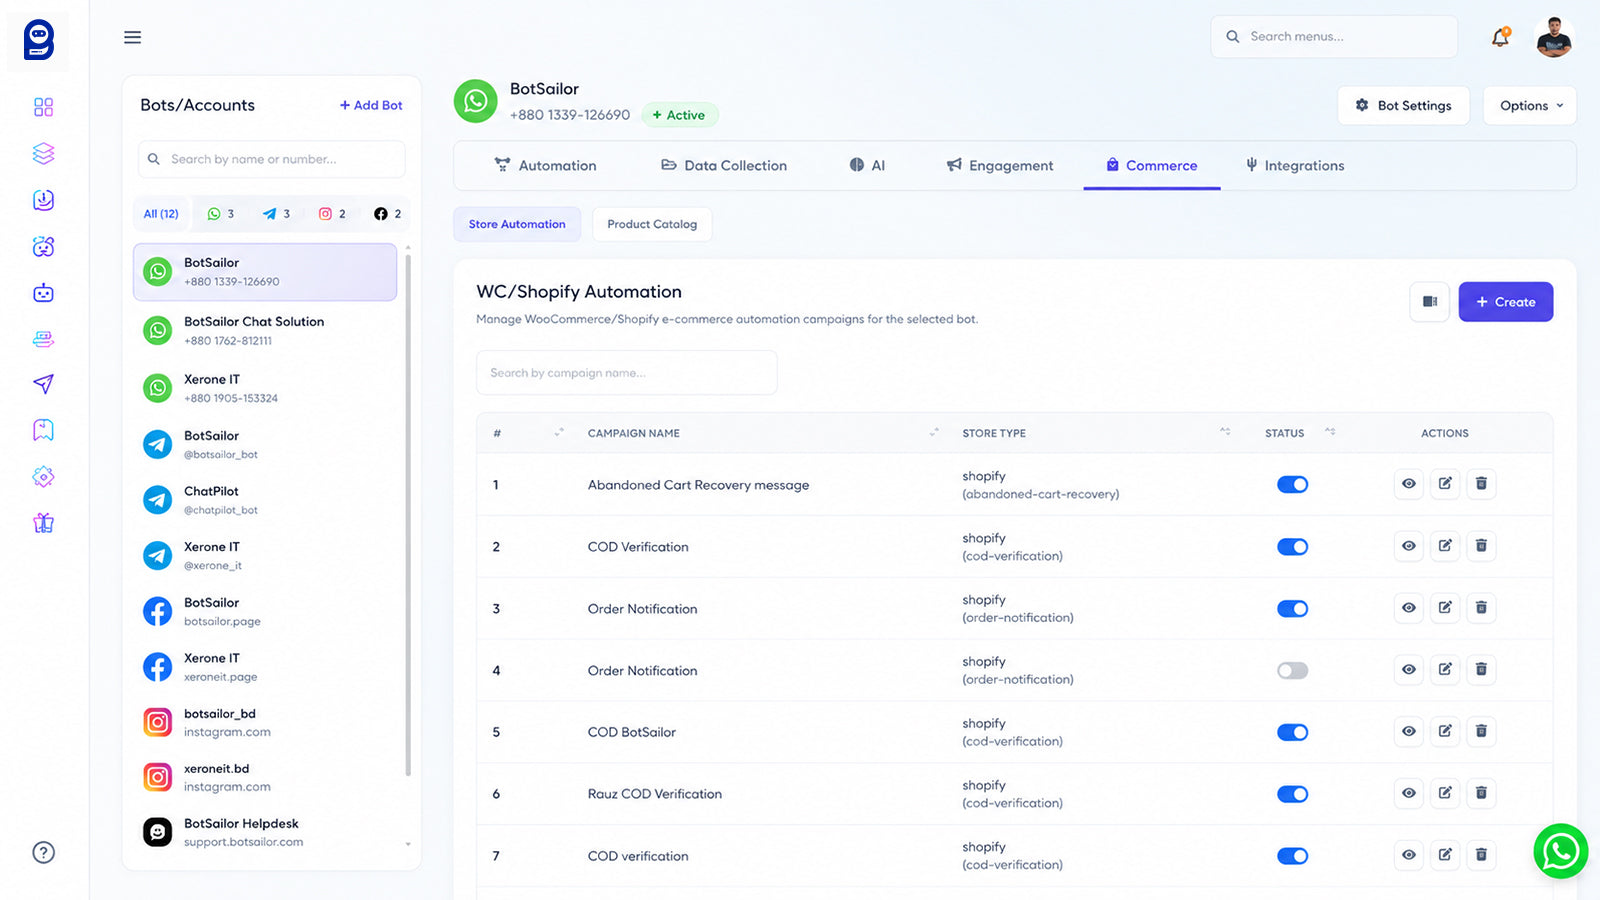Disable the Rauz COD Verification toggle
Image resolution: width=1600 pixels, height=900 pixels.
(x=1292, y=794)
